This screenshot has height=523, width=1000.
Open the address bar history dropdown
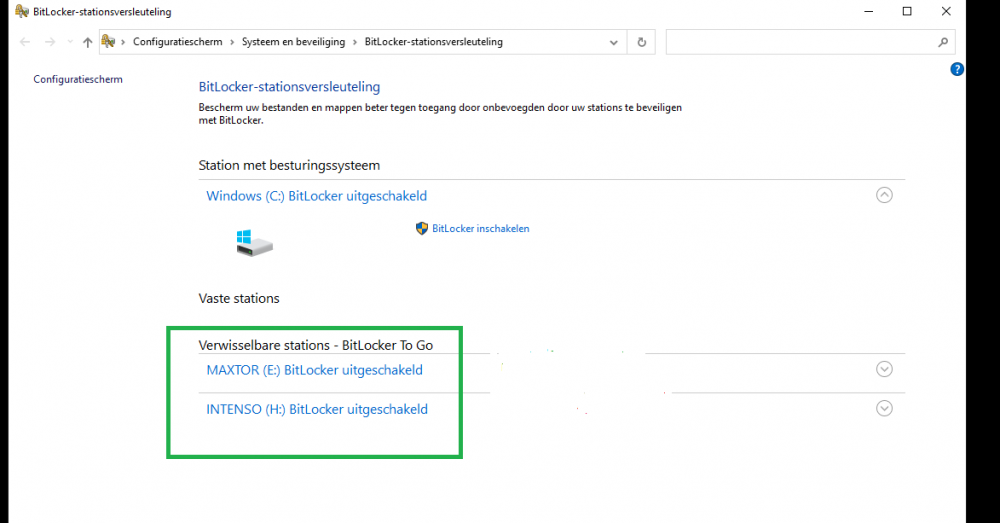tap(614, 42)
